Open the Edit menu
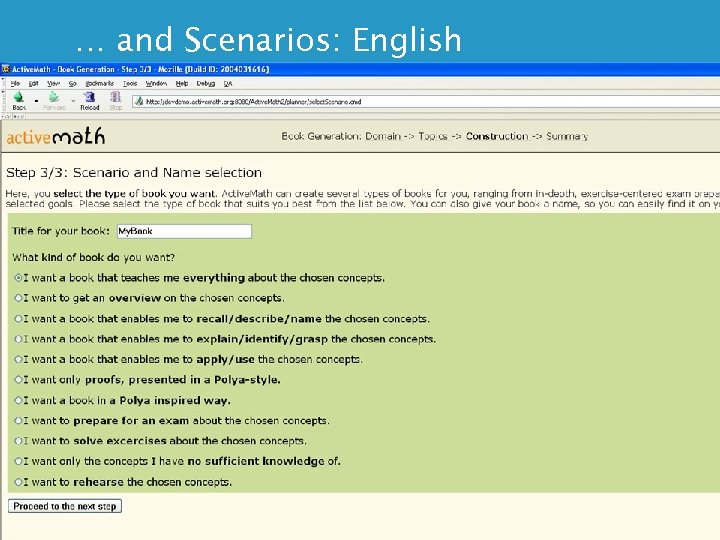The image size is (720, 540). pyautogui.click(x=34, y=84)
